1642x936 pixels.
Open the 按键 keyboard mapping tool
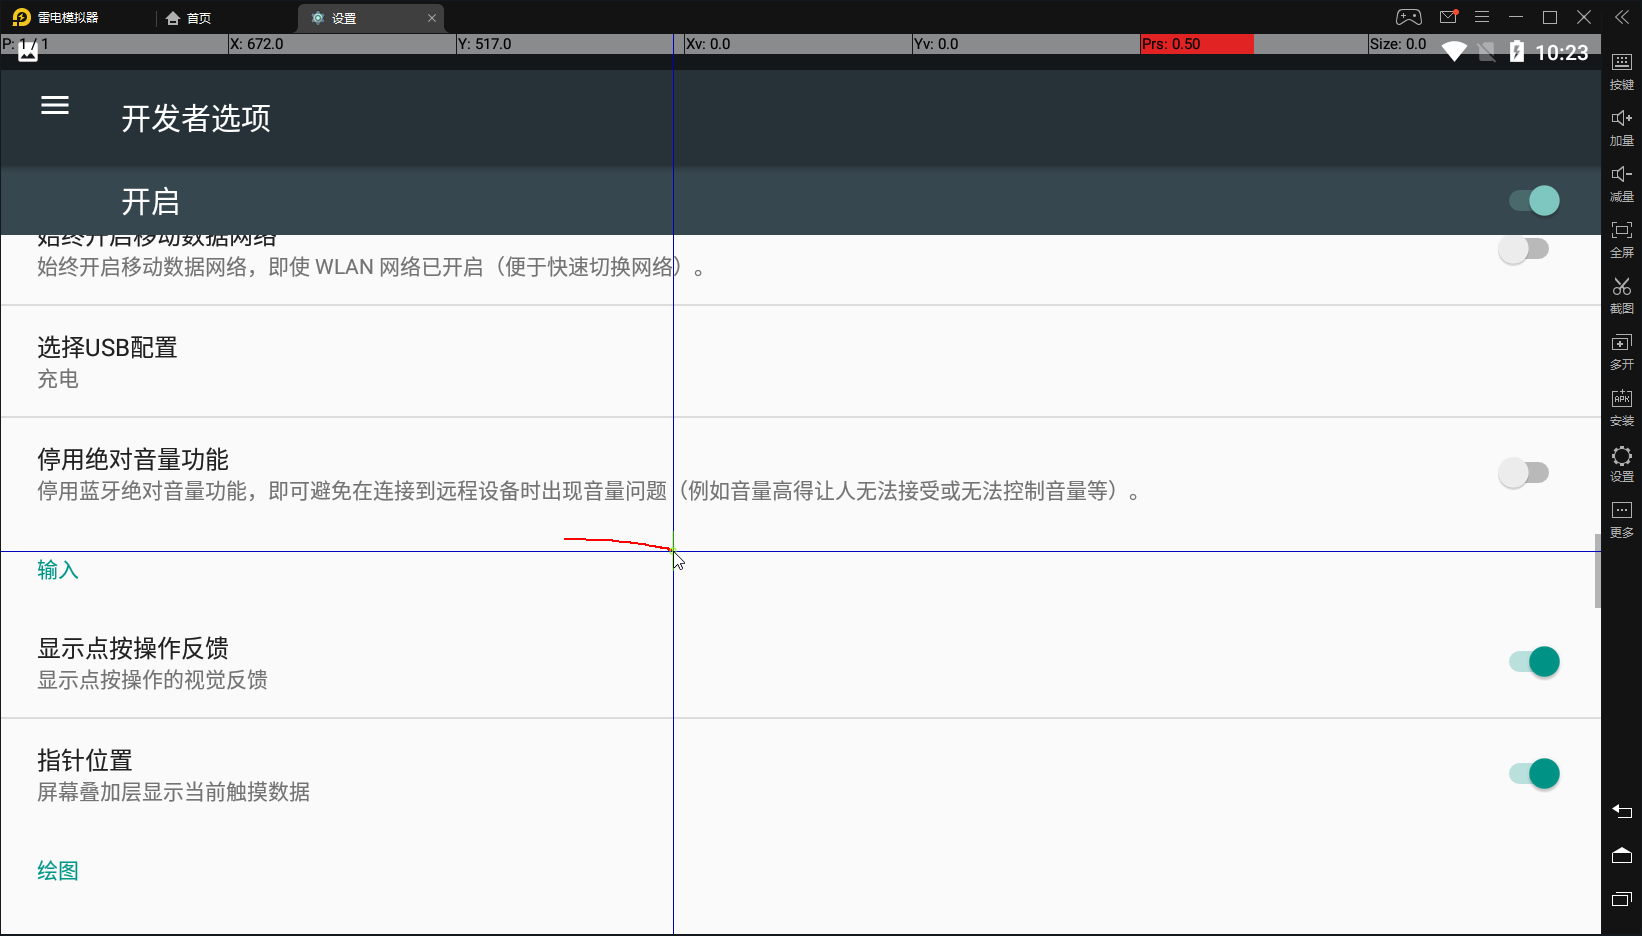[x=1621, y=70]
